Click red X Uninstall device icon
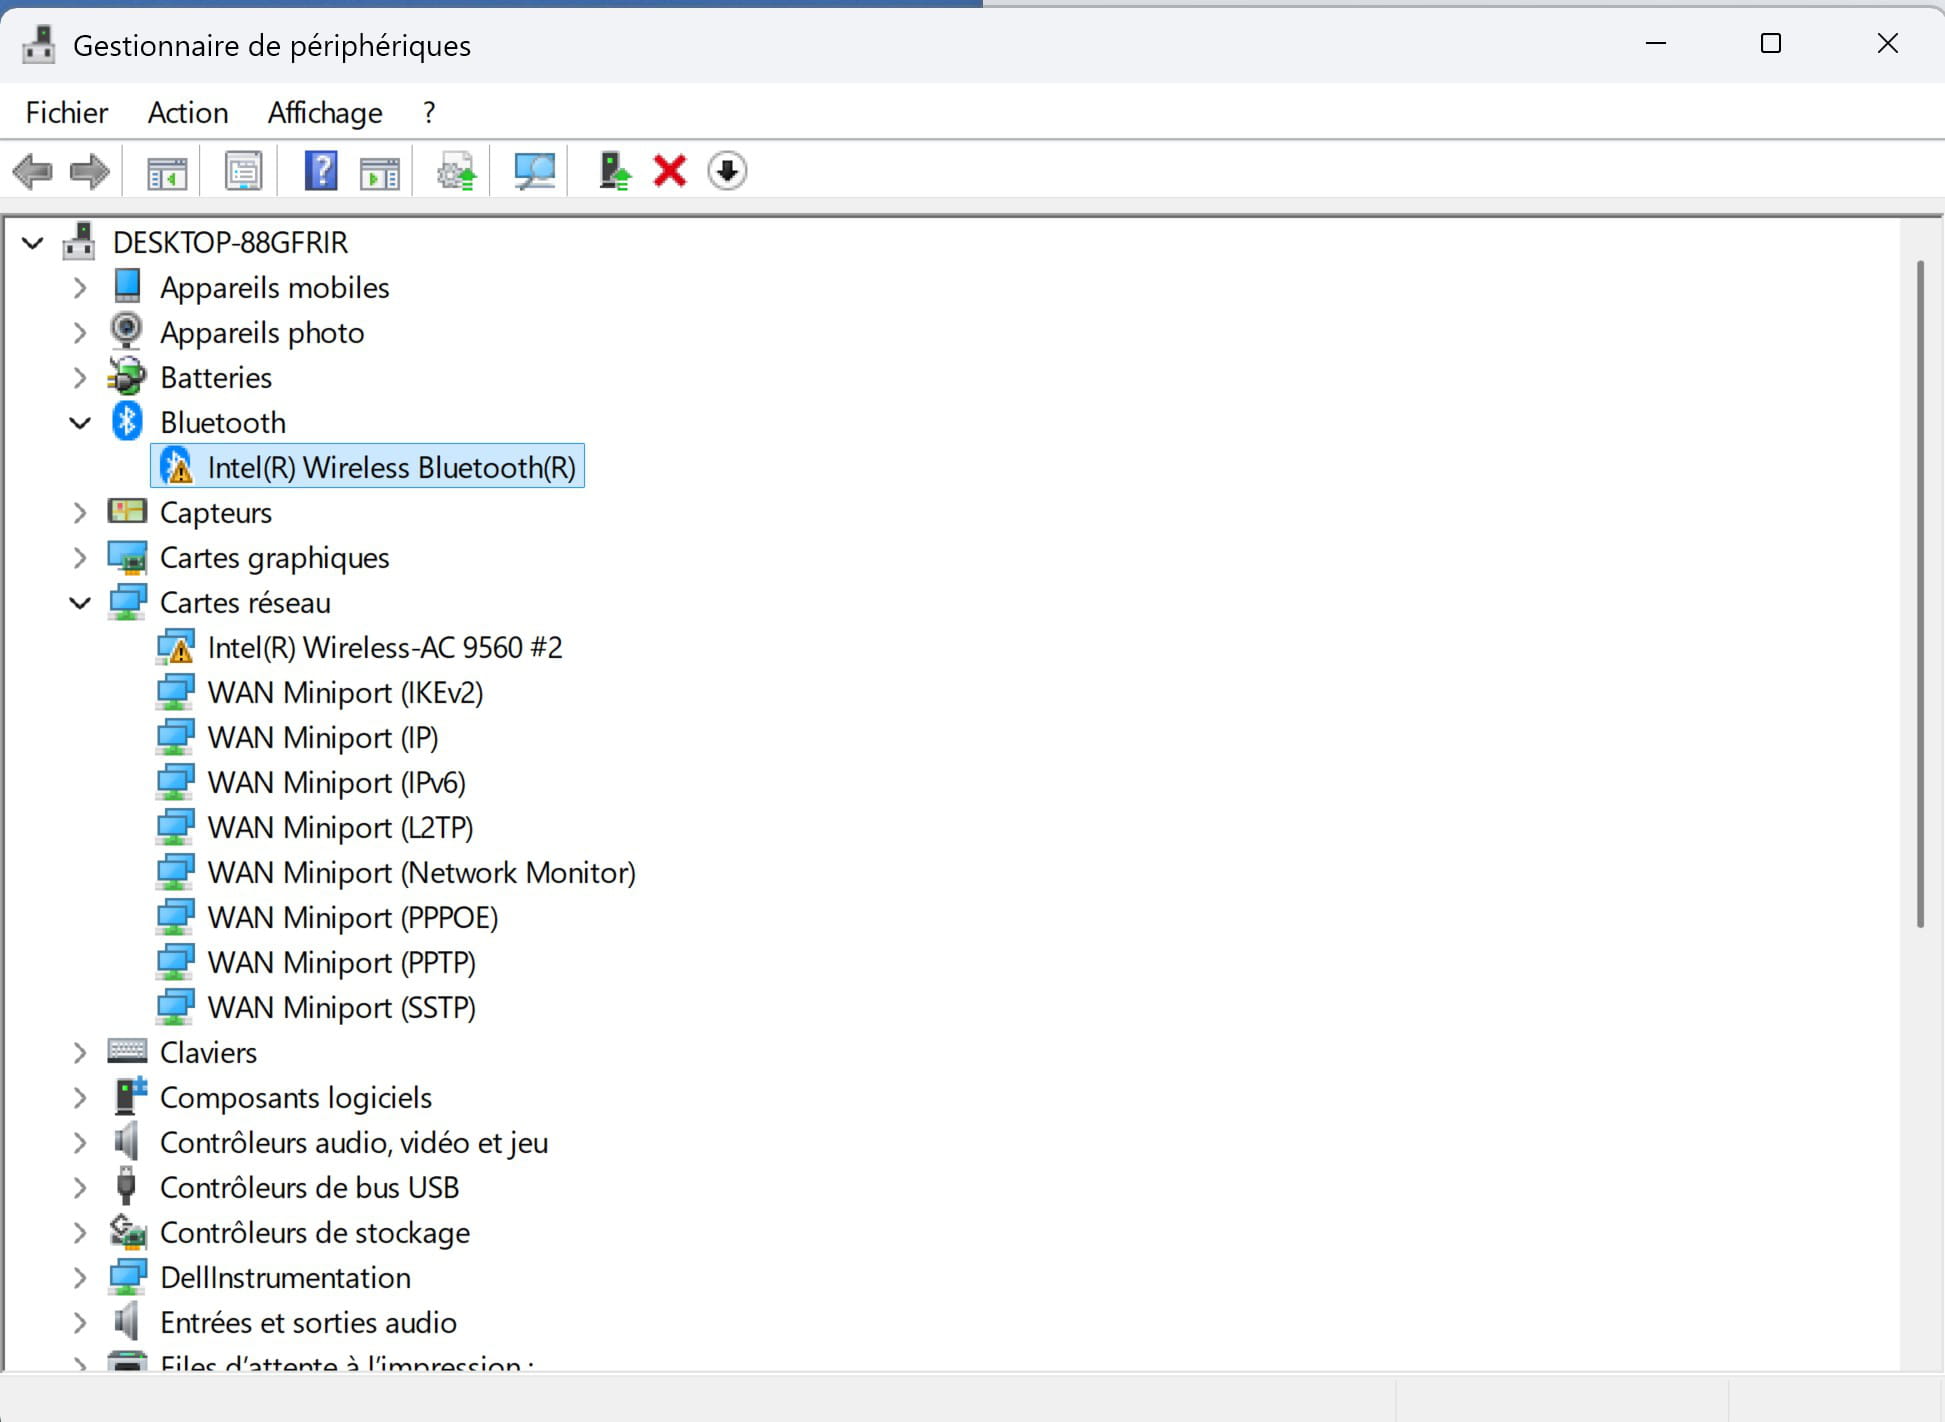Image resolution: width=1945 pixels, height=1422 pixels. tap(669, 171)
